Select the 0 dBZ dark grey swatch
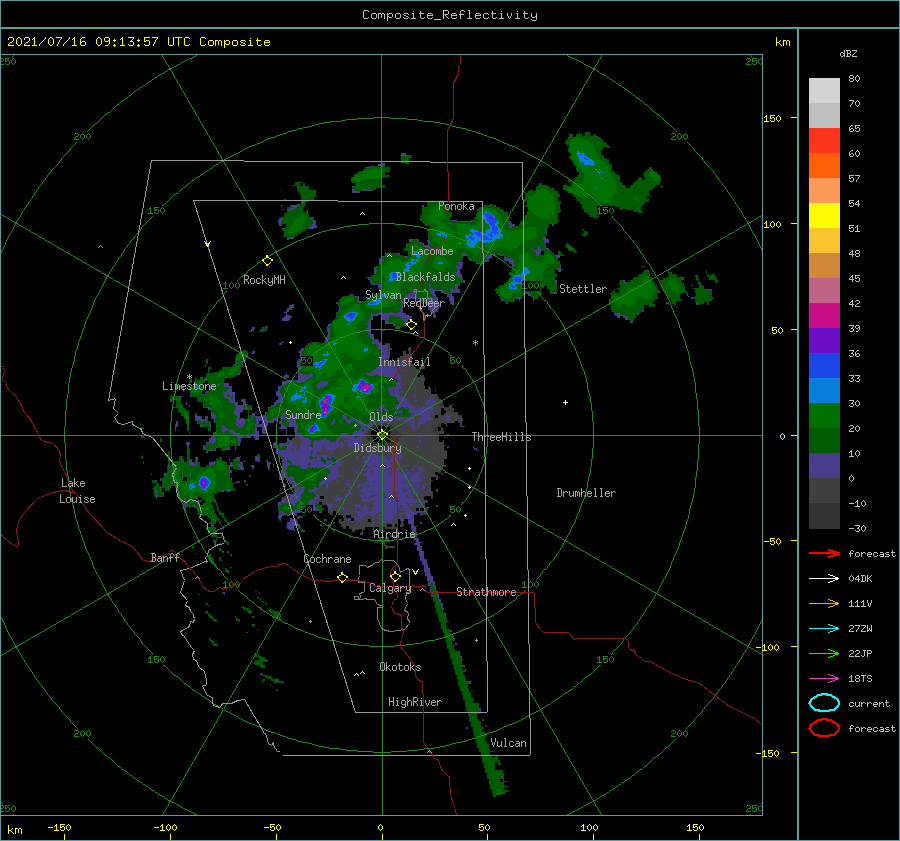900x841 pixels. tap(824, 490)
